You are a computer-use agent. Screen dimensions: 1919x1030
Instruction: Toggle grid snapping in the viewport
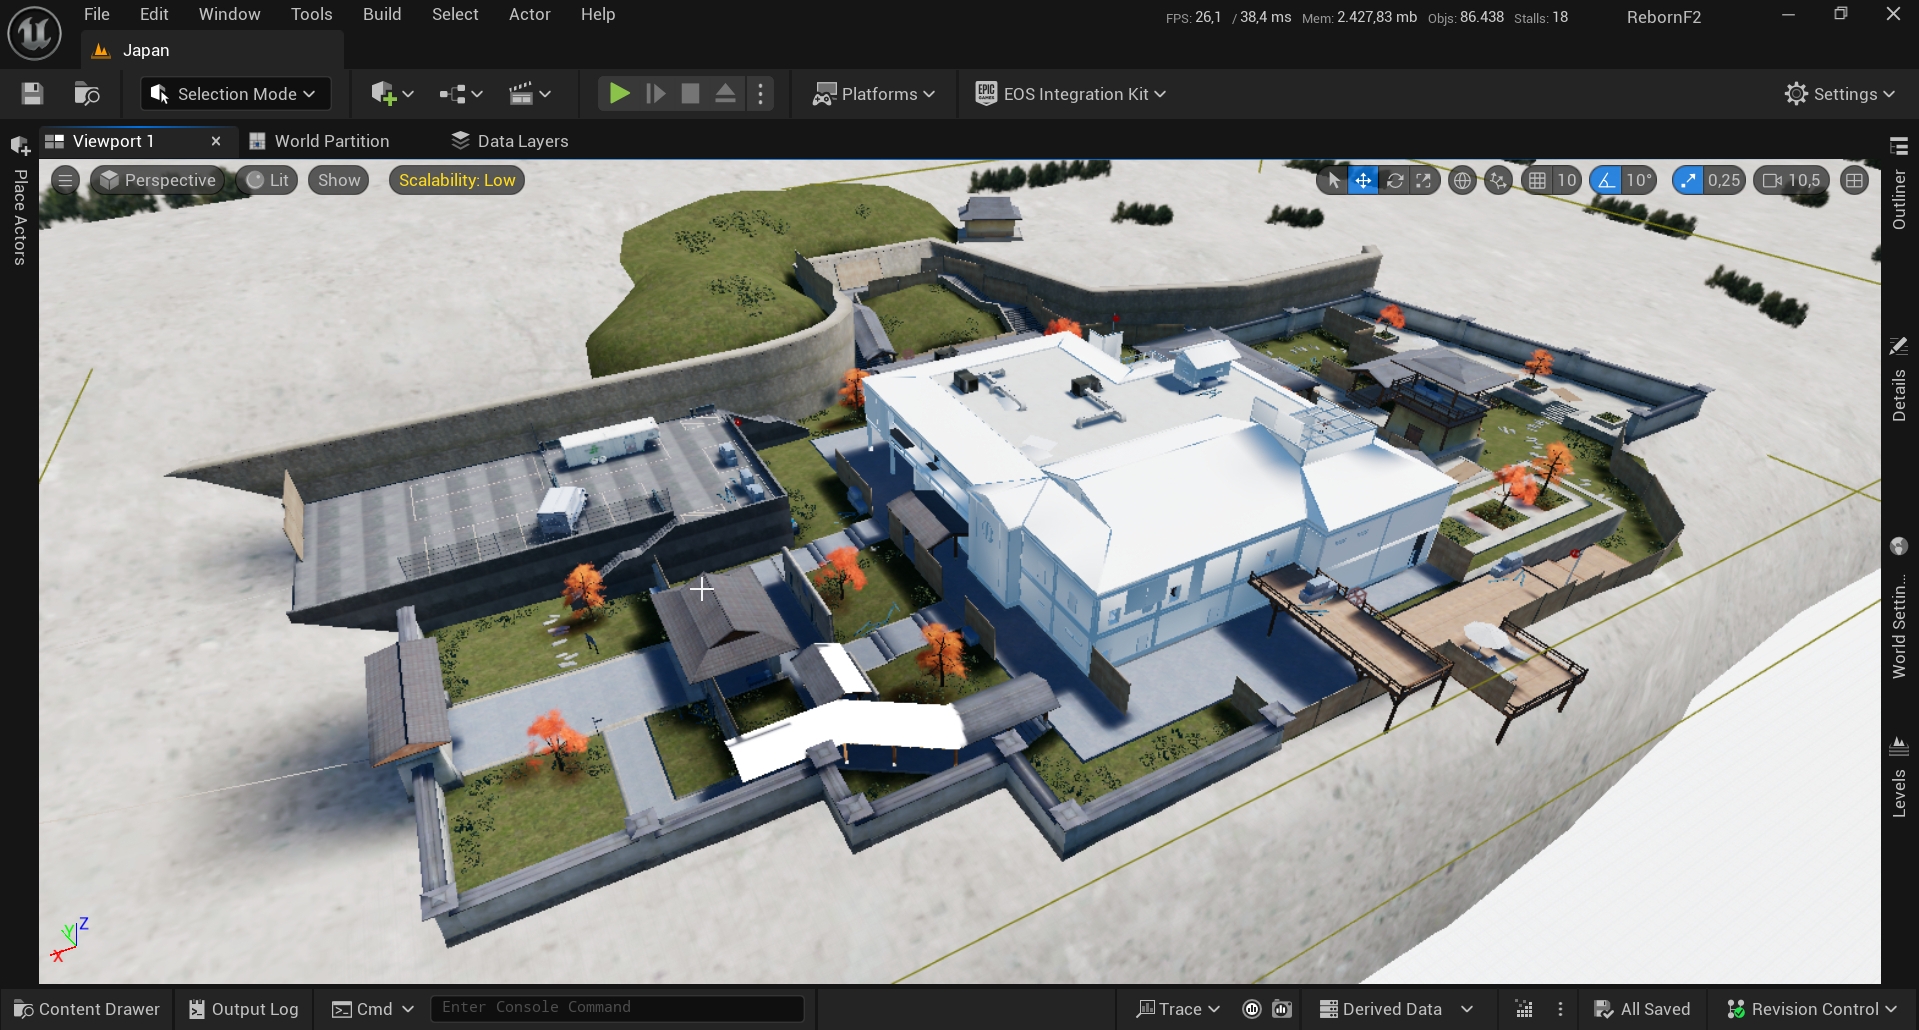pos(1537,181)
